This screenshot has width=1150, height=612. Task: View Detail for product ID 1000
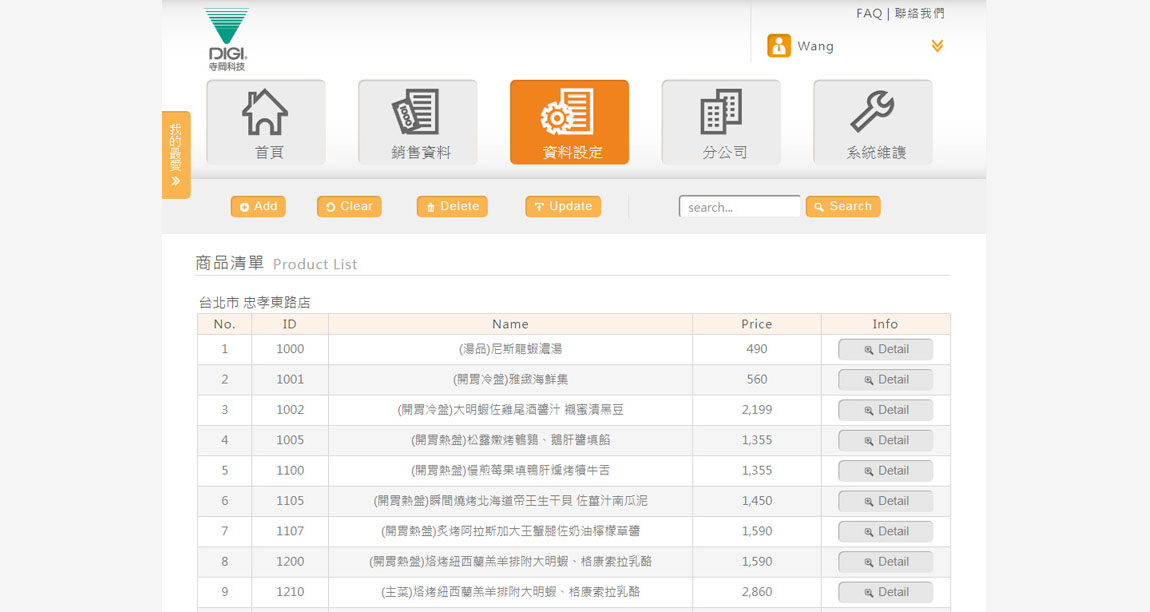[x=885, y=349]
